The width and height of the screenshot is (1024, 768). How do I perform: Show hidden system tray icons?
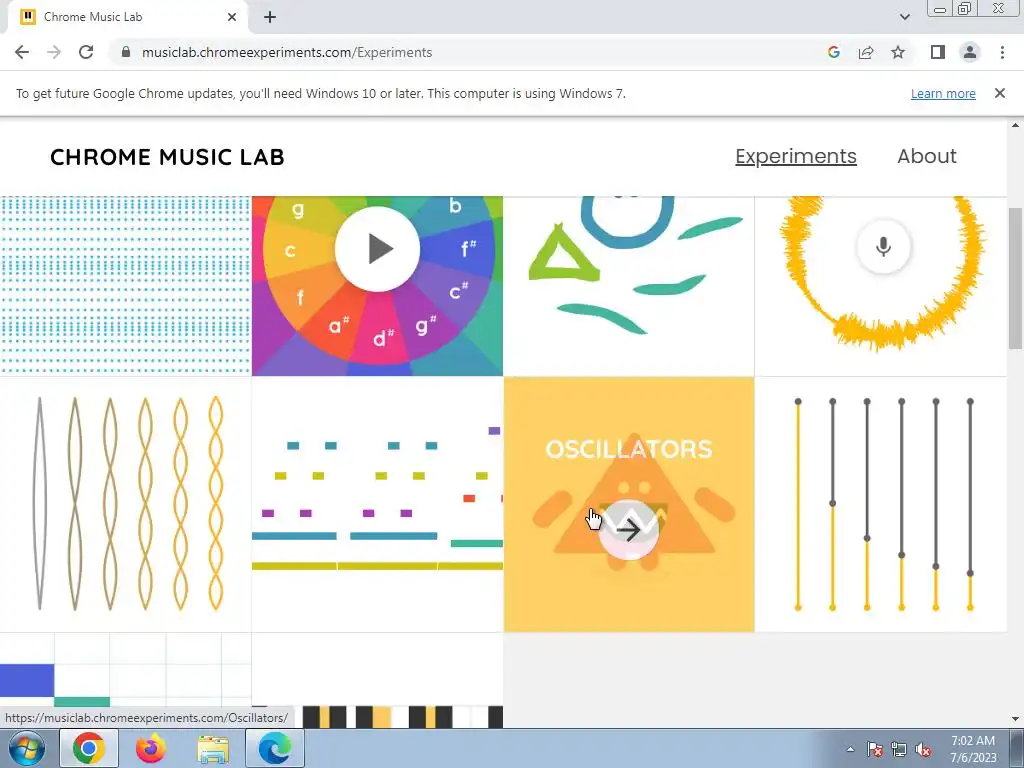[850, 749]
